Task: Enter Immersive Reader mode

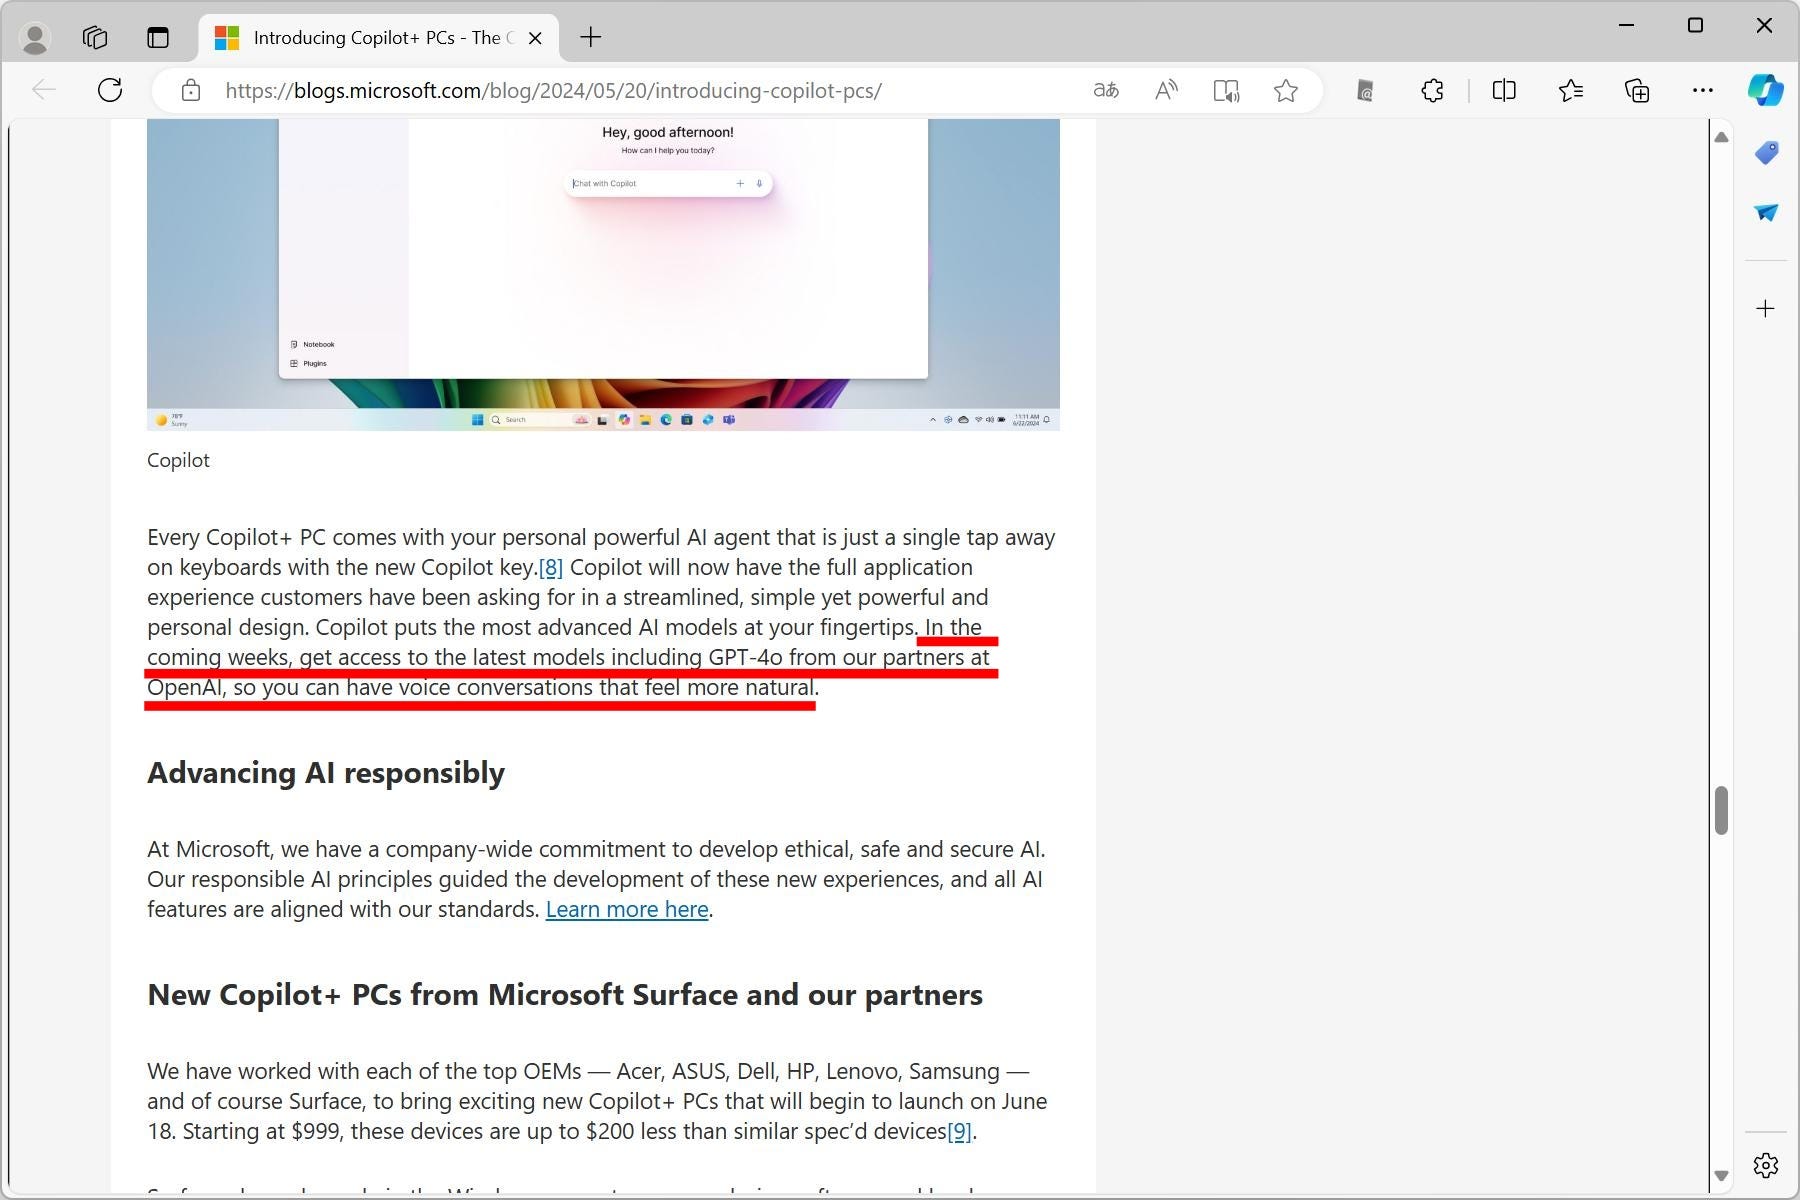Action: coord(1226,91)
